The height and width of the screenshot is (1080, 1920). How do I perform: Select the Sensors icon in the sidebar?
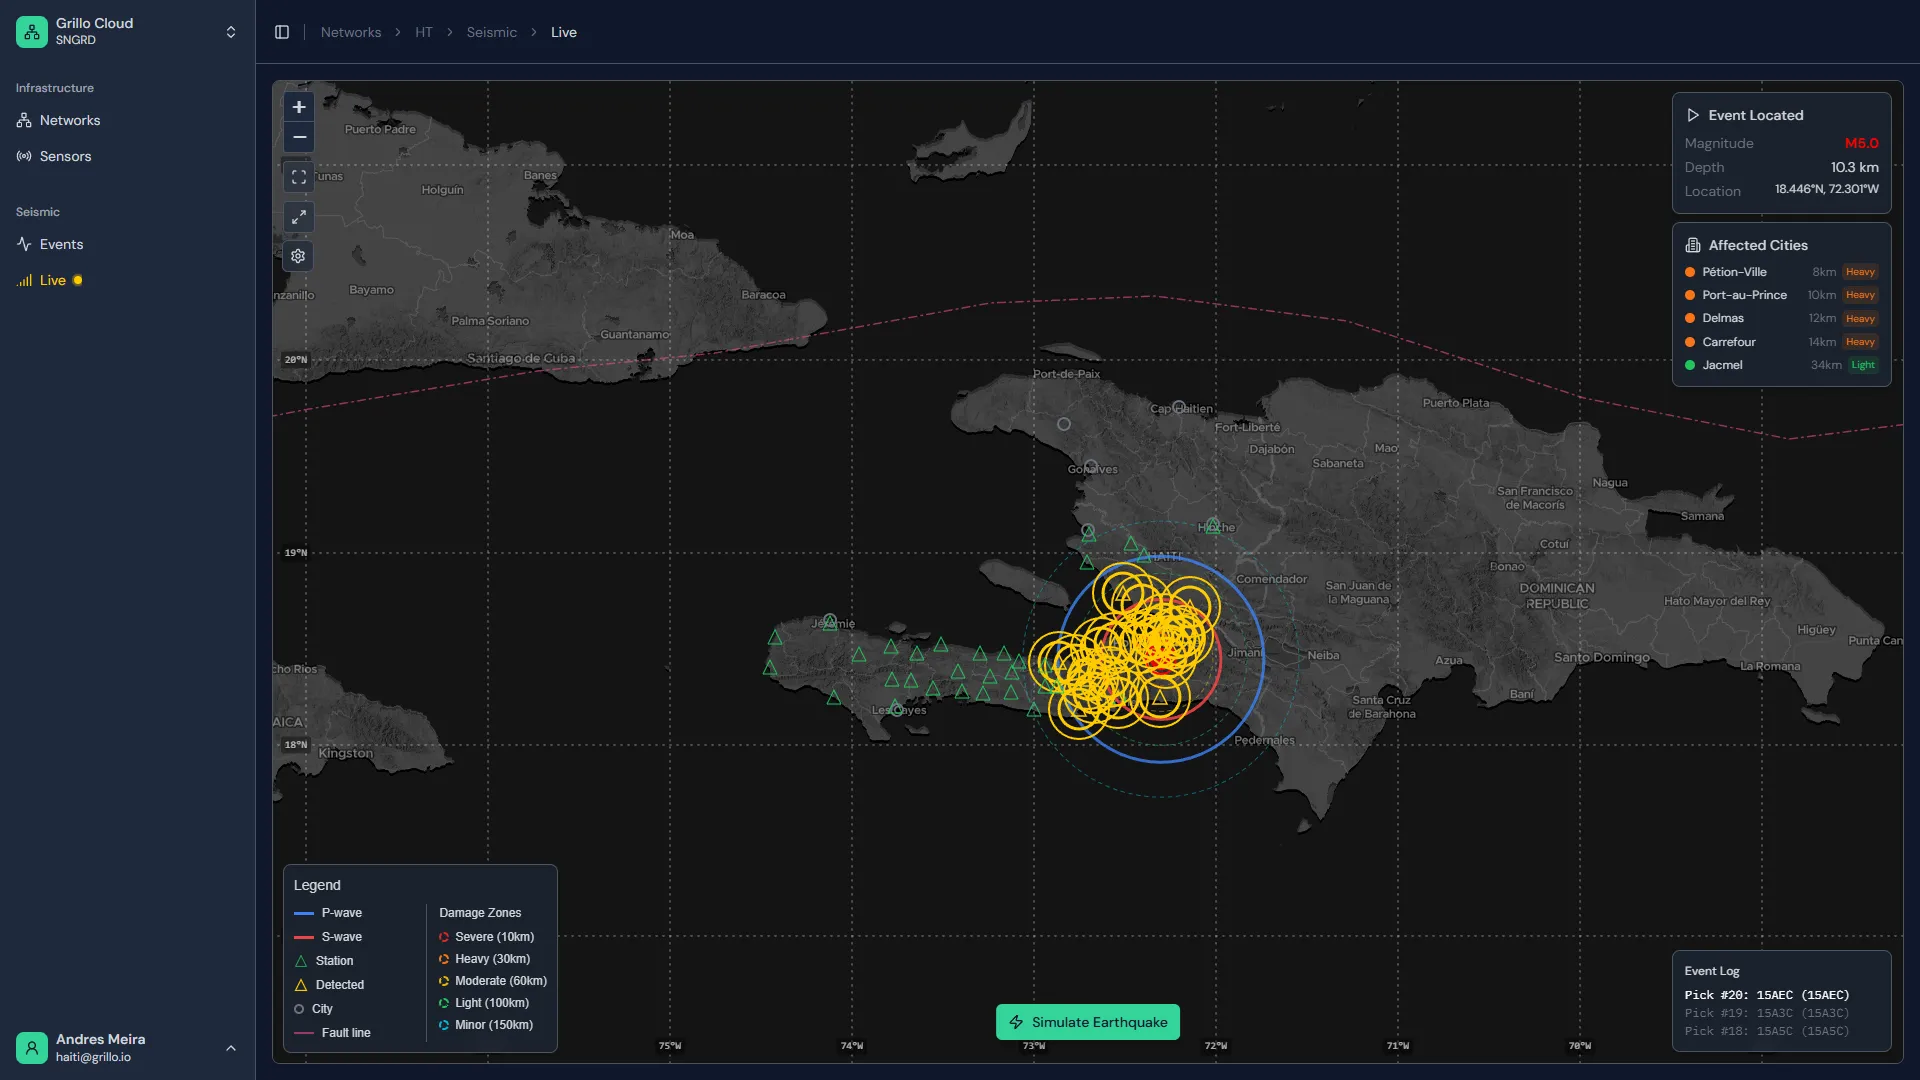tap(24, 156)
